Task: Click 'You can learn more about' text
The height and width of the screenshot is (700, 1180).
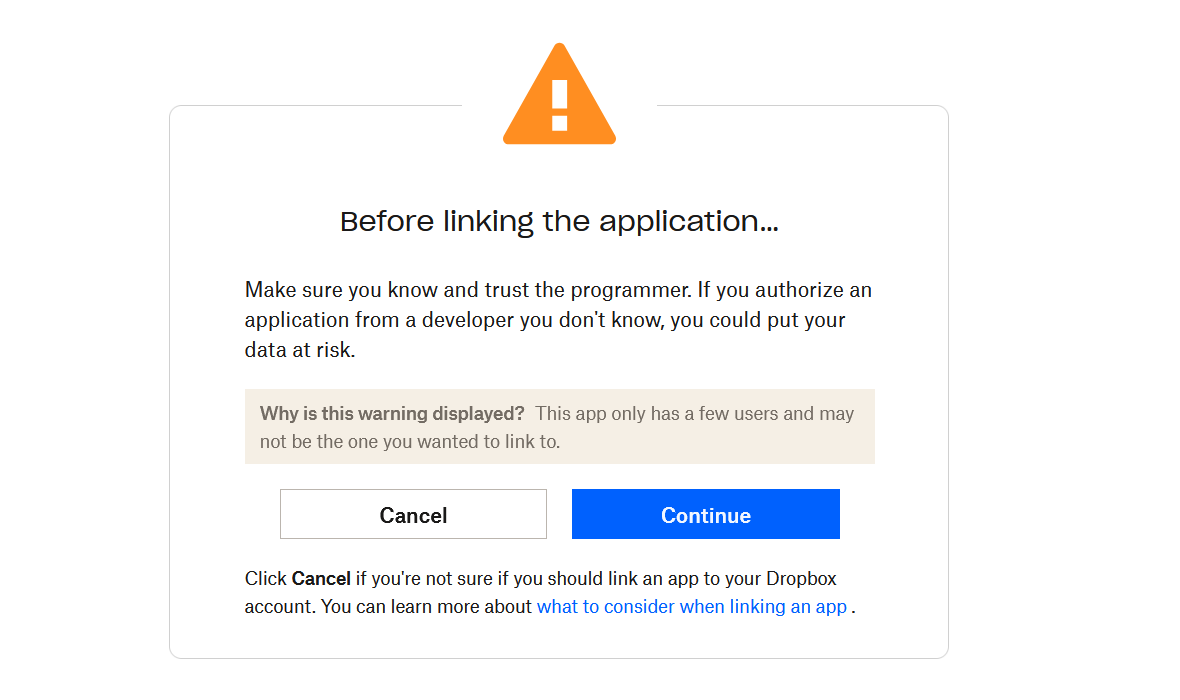Action: 426,607
